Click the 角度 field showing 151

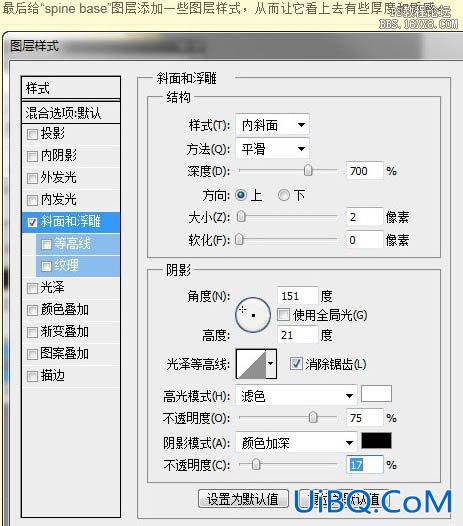298,296
